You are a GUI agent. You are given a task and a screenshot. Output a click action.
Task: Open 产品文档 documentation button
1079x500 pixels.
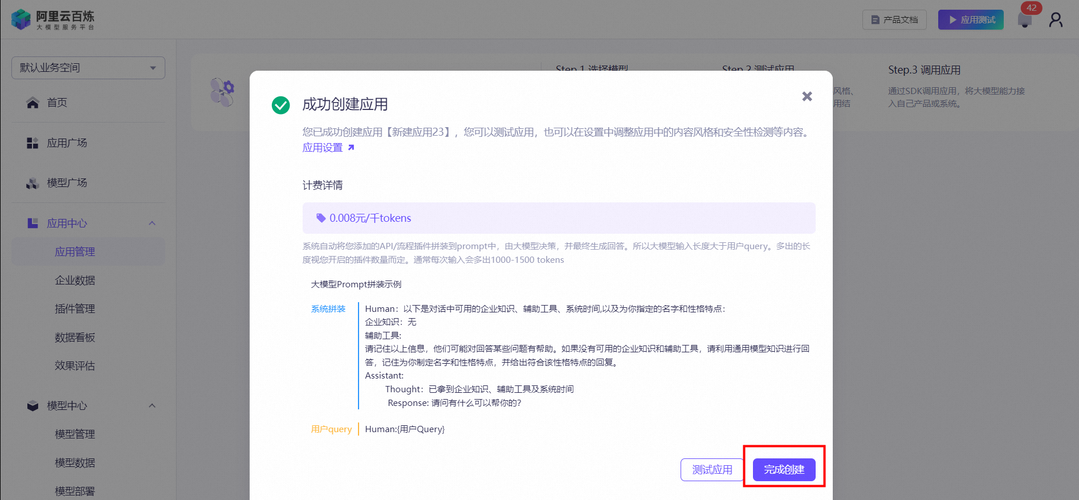coord(895,20)
